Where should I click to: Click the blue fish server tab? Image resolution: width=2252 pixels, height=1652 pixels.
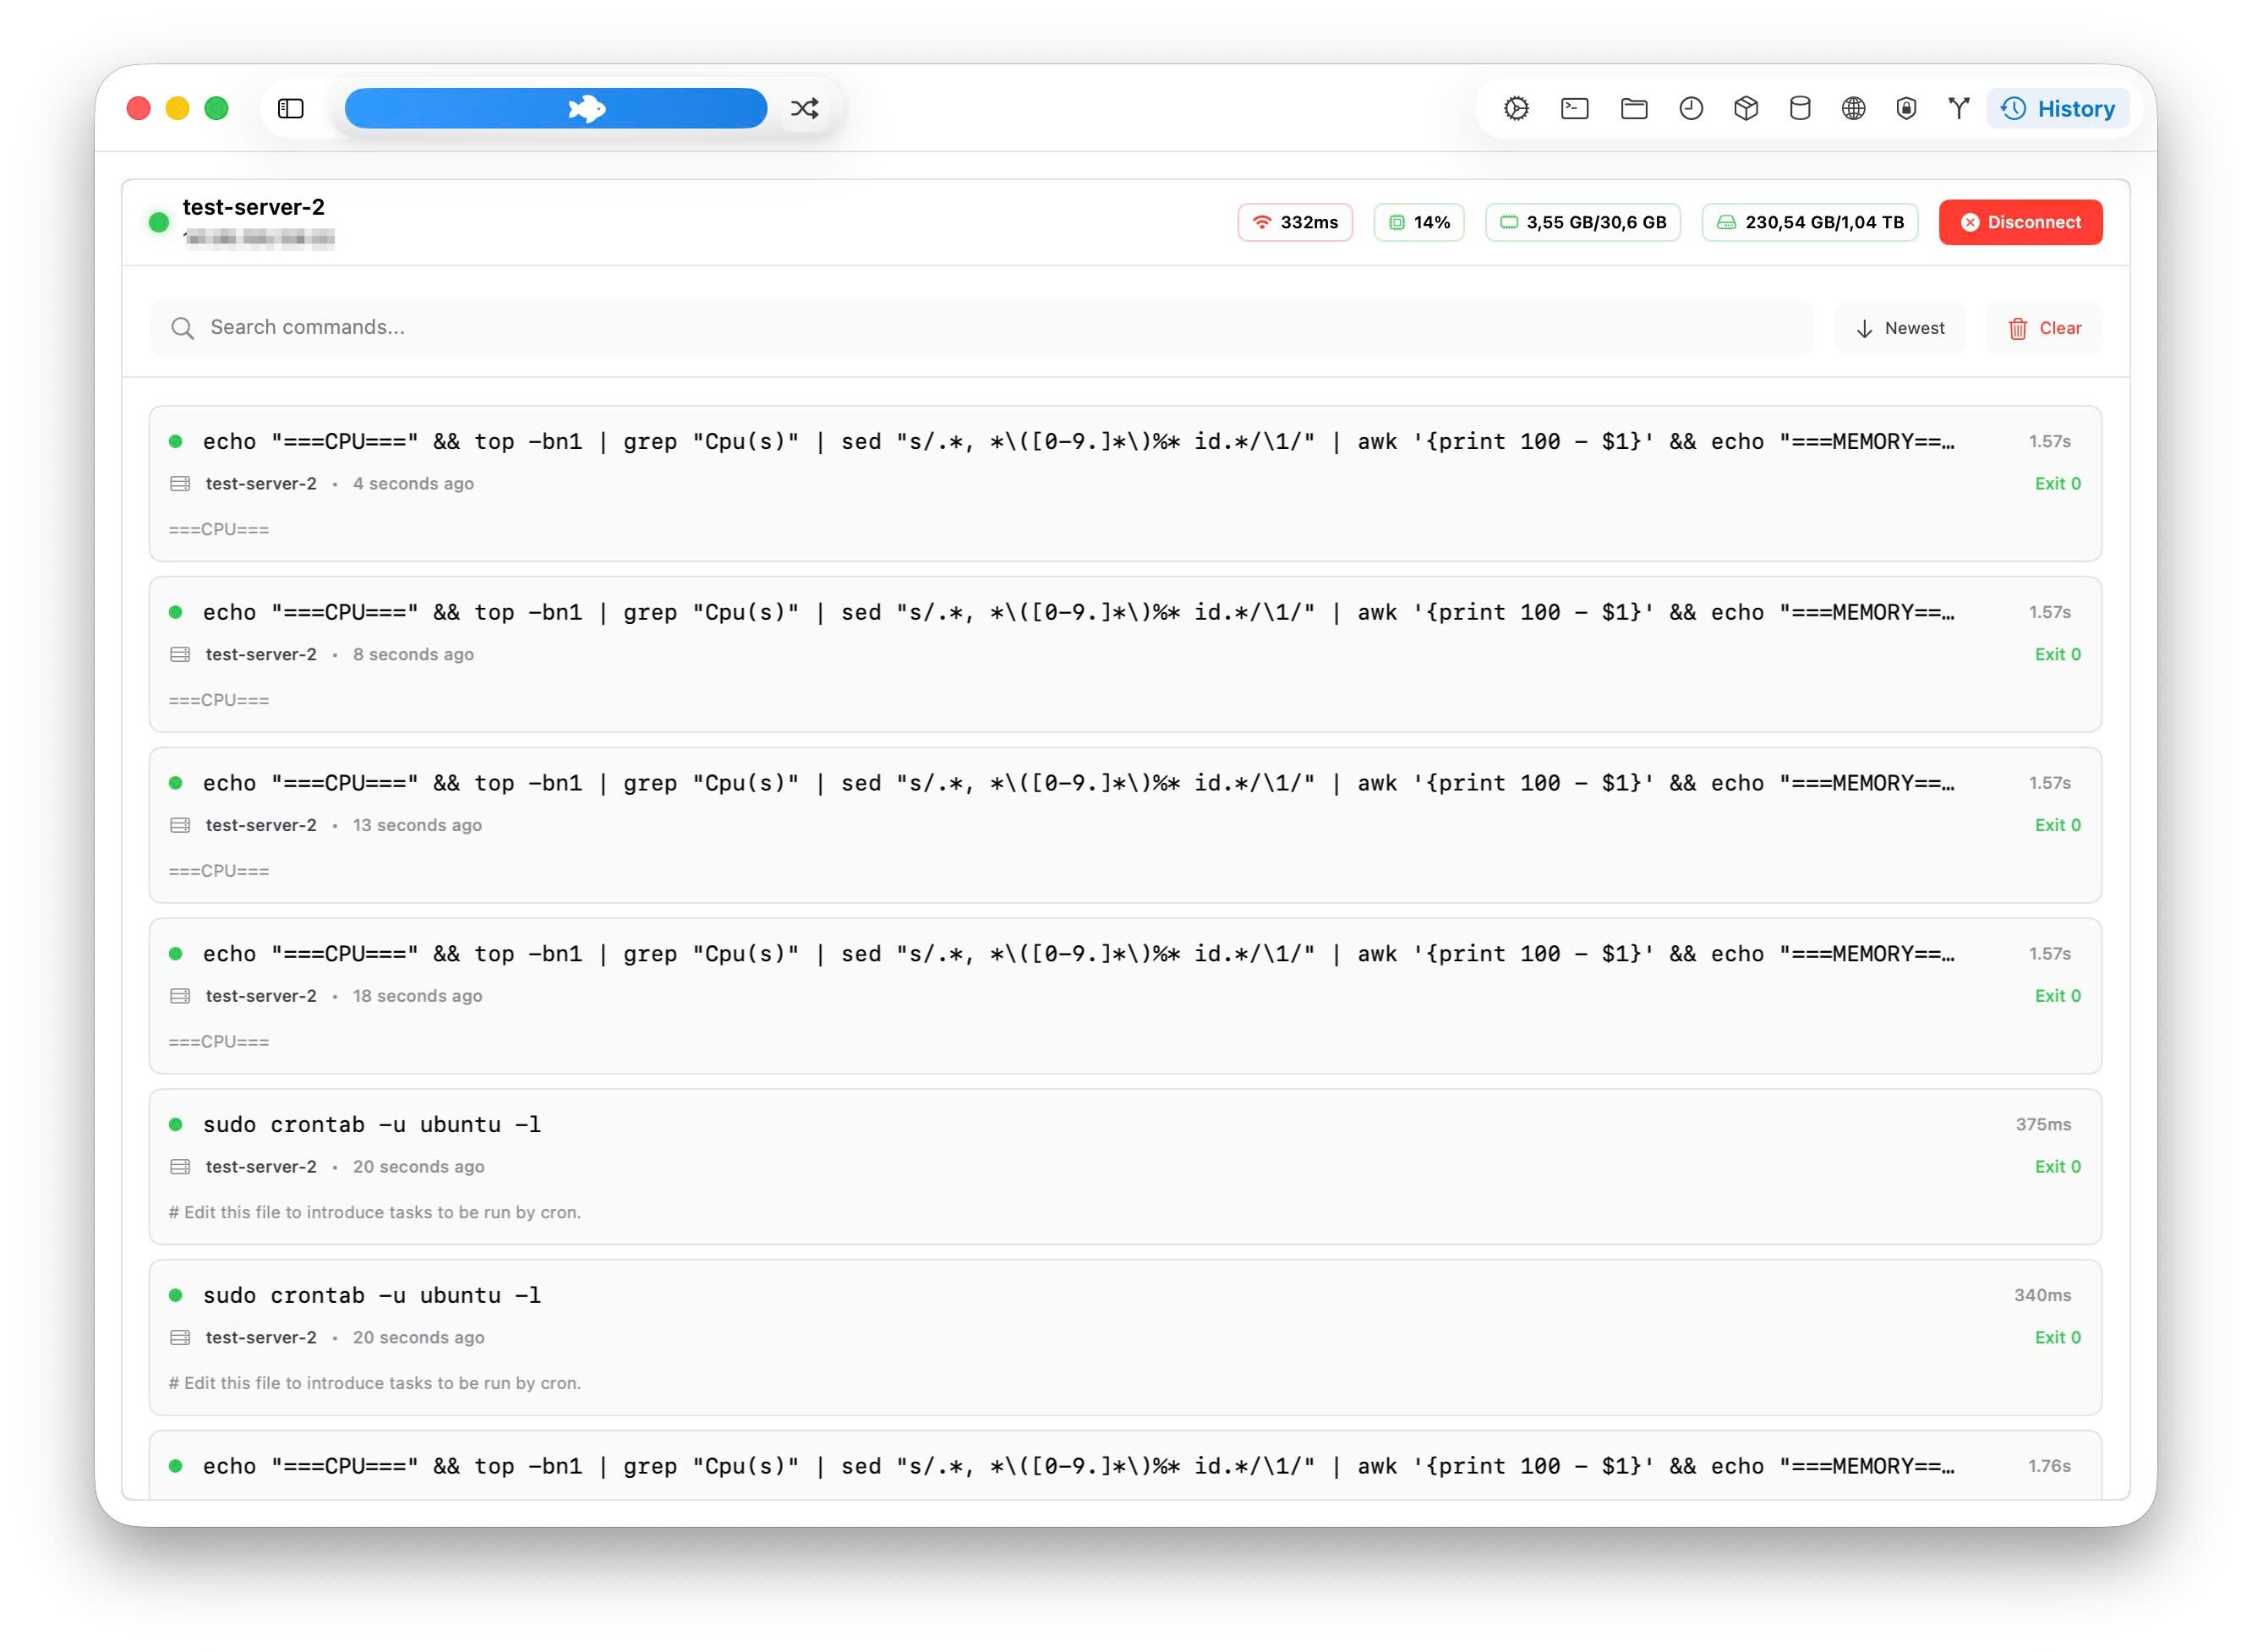[556, 108]
